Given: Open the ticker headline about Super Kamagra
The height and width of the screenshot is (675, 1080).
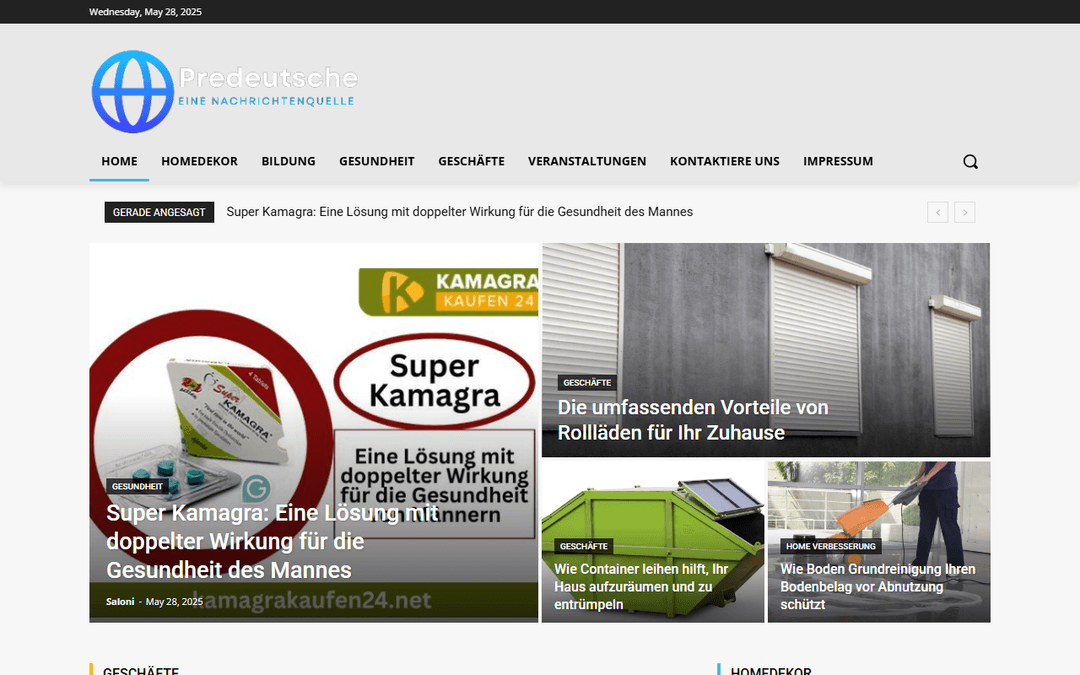Looking at the screenshot, I should point(459,212).
